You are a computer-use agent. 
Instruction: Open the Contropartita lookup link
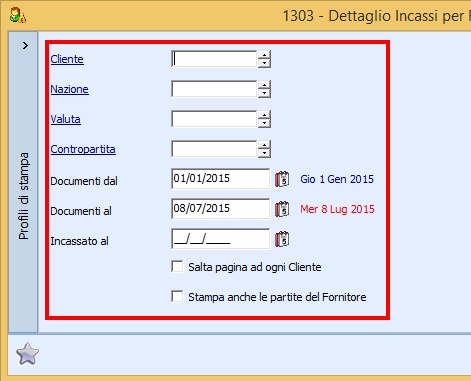(x=83, y=149)
